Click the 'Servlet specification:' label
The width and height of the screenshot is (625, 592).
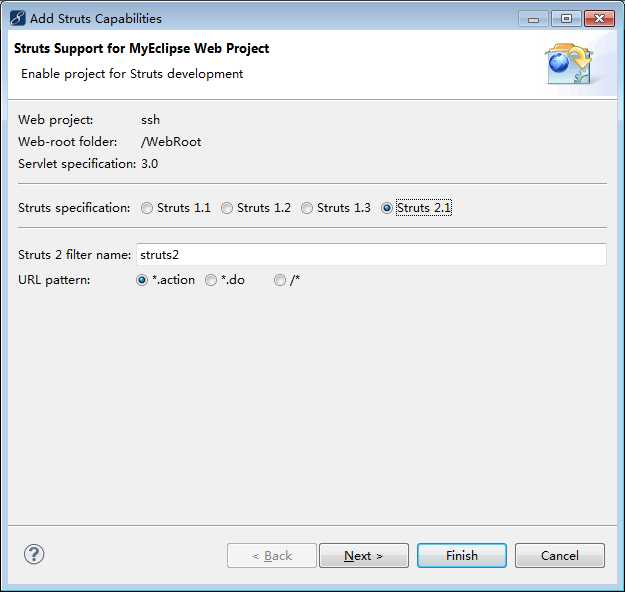(77, 164)
